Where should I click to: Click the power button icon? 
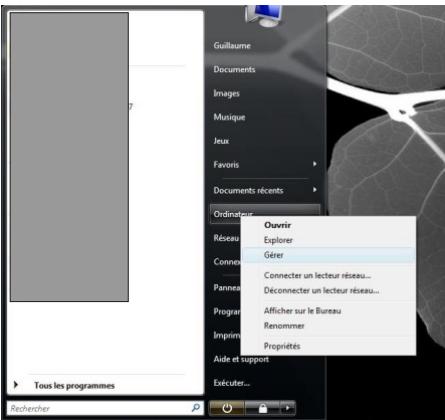pos(227,408)
